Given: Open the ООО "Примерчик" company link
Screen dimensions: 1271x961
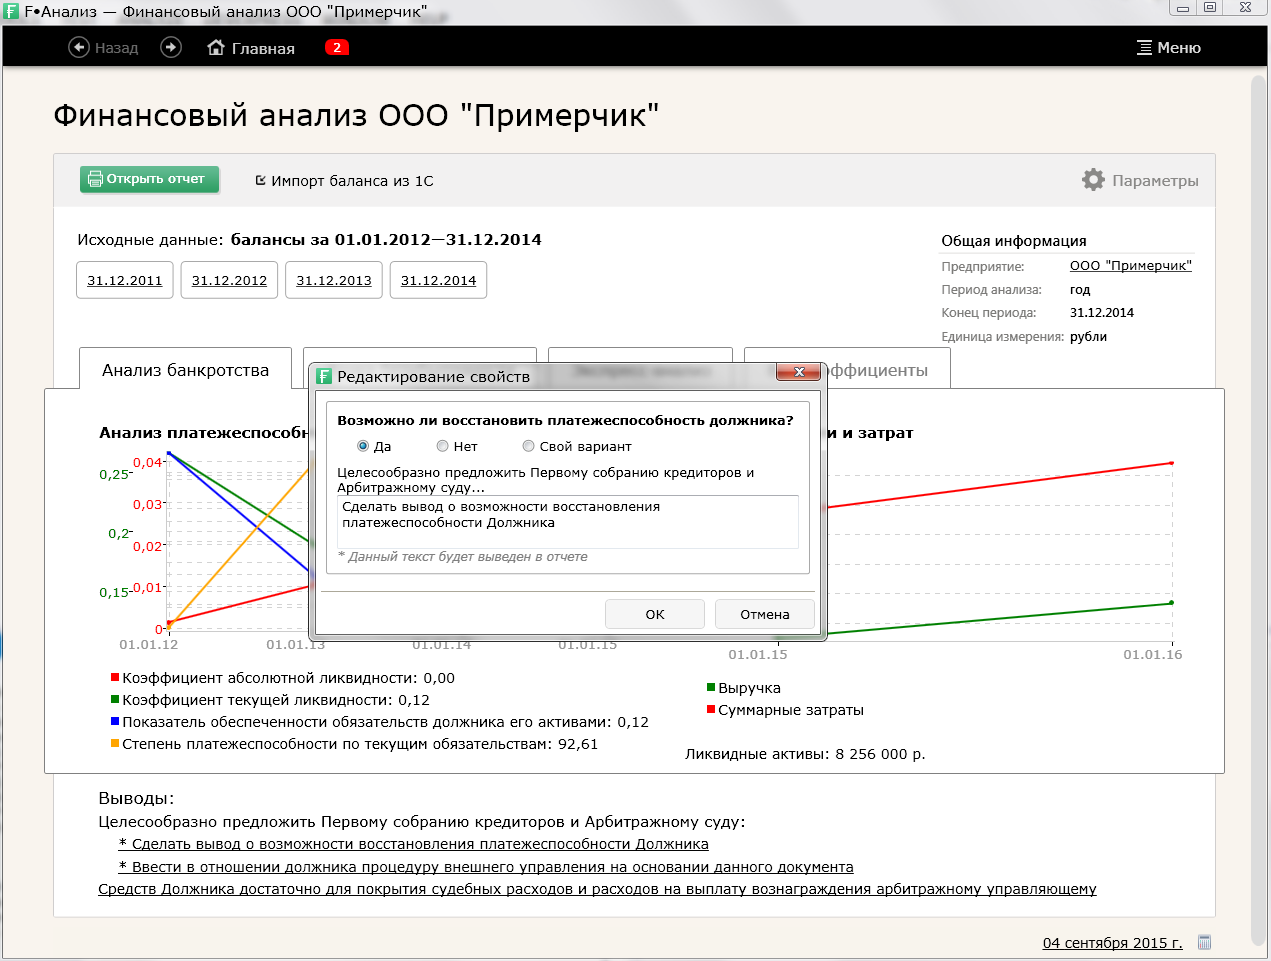Looking at the screenshot, I should pos(1130,266).
